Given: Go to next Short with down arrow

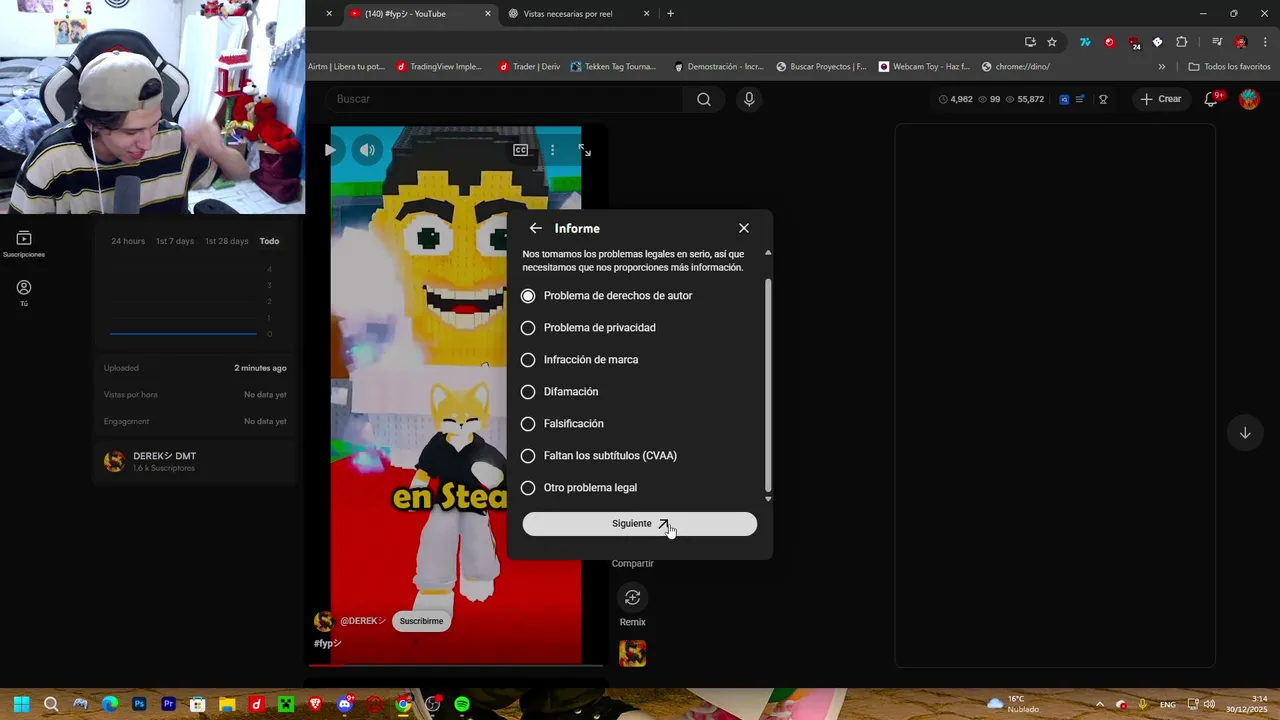Looking at the screenshot, I should tap(1245, 433).
